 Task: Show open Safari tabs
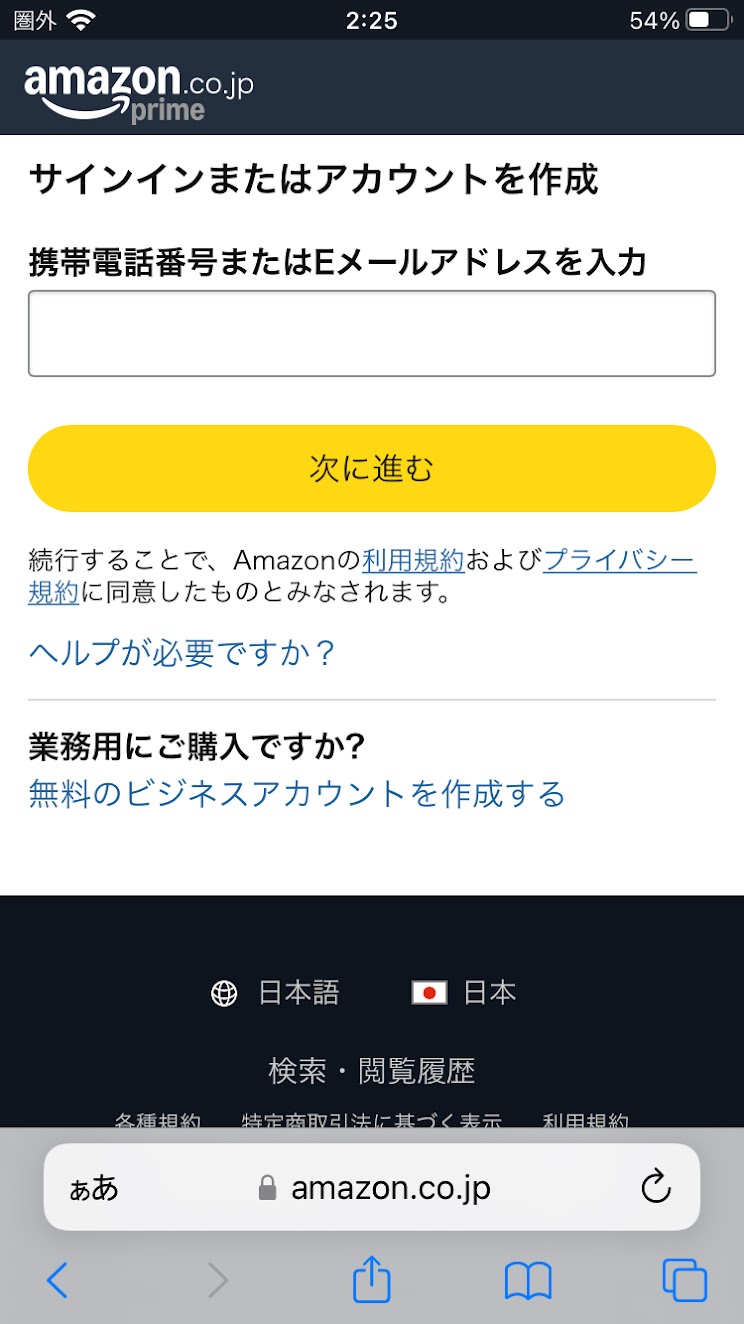[x=684, y=1280]
